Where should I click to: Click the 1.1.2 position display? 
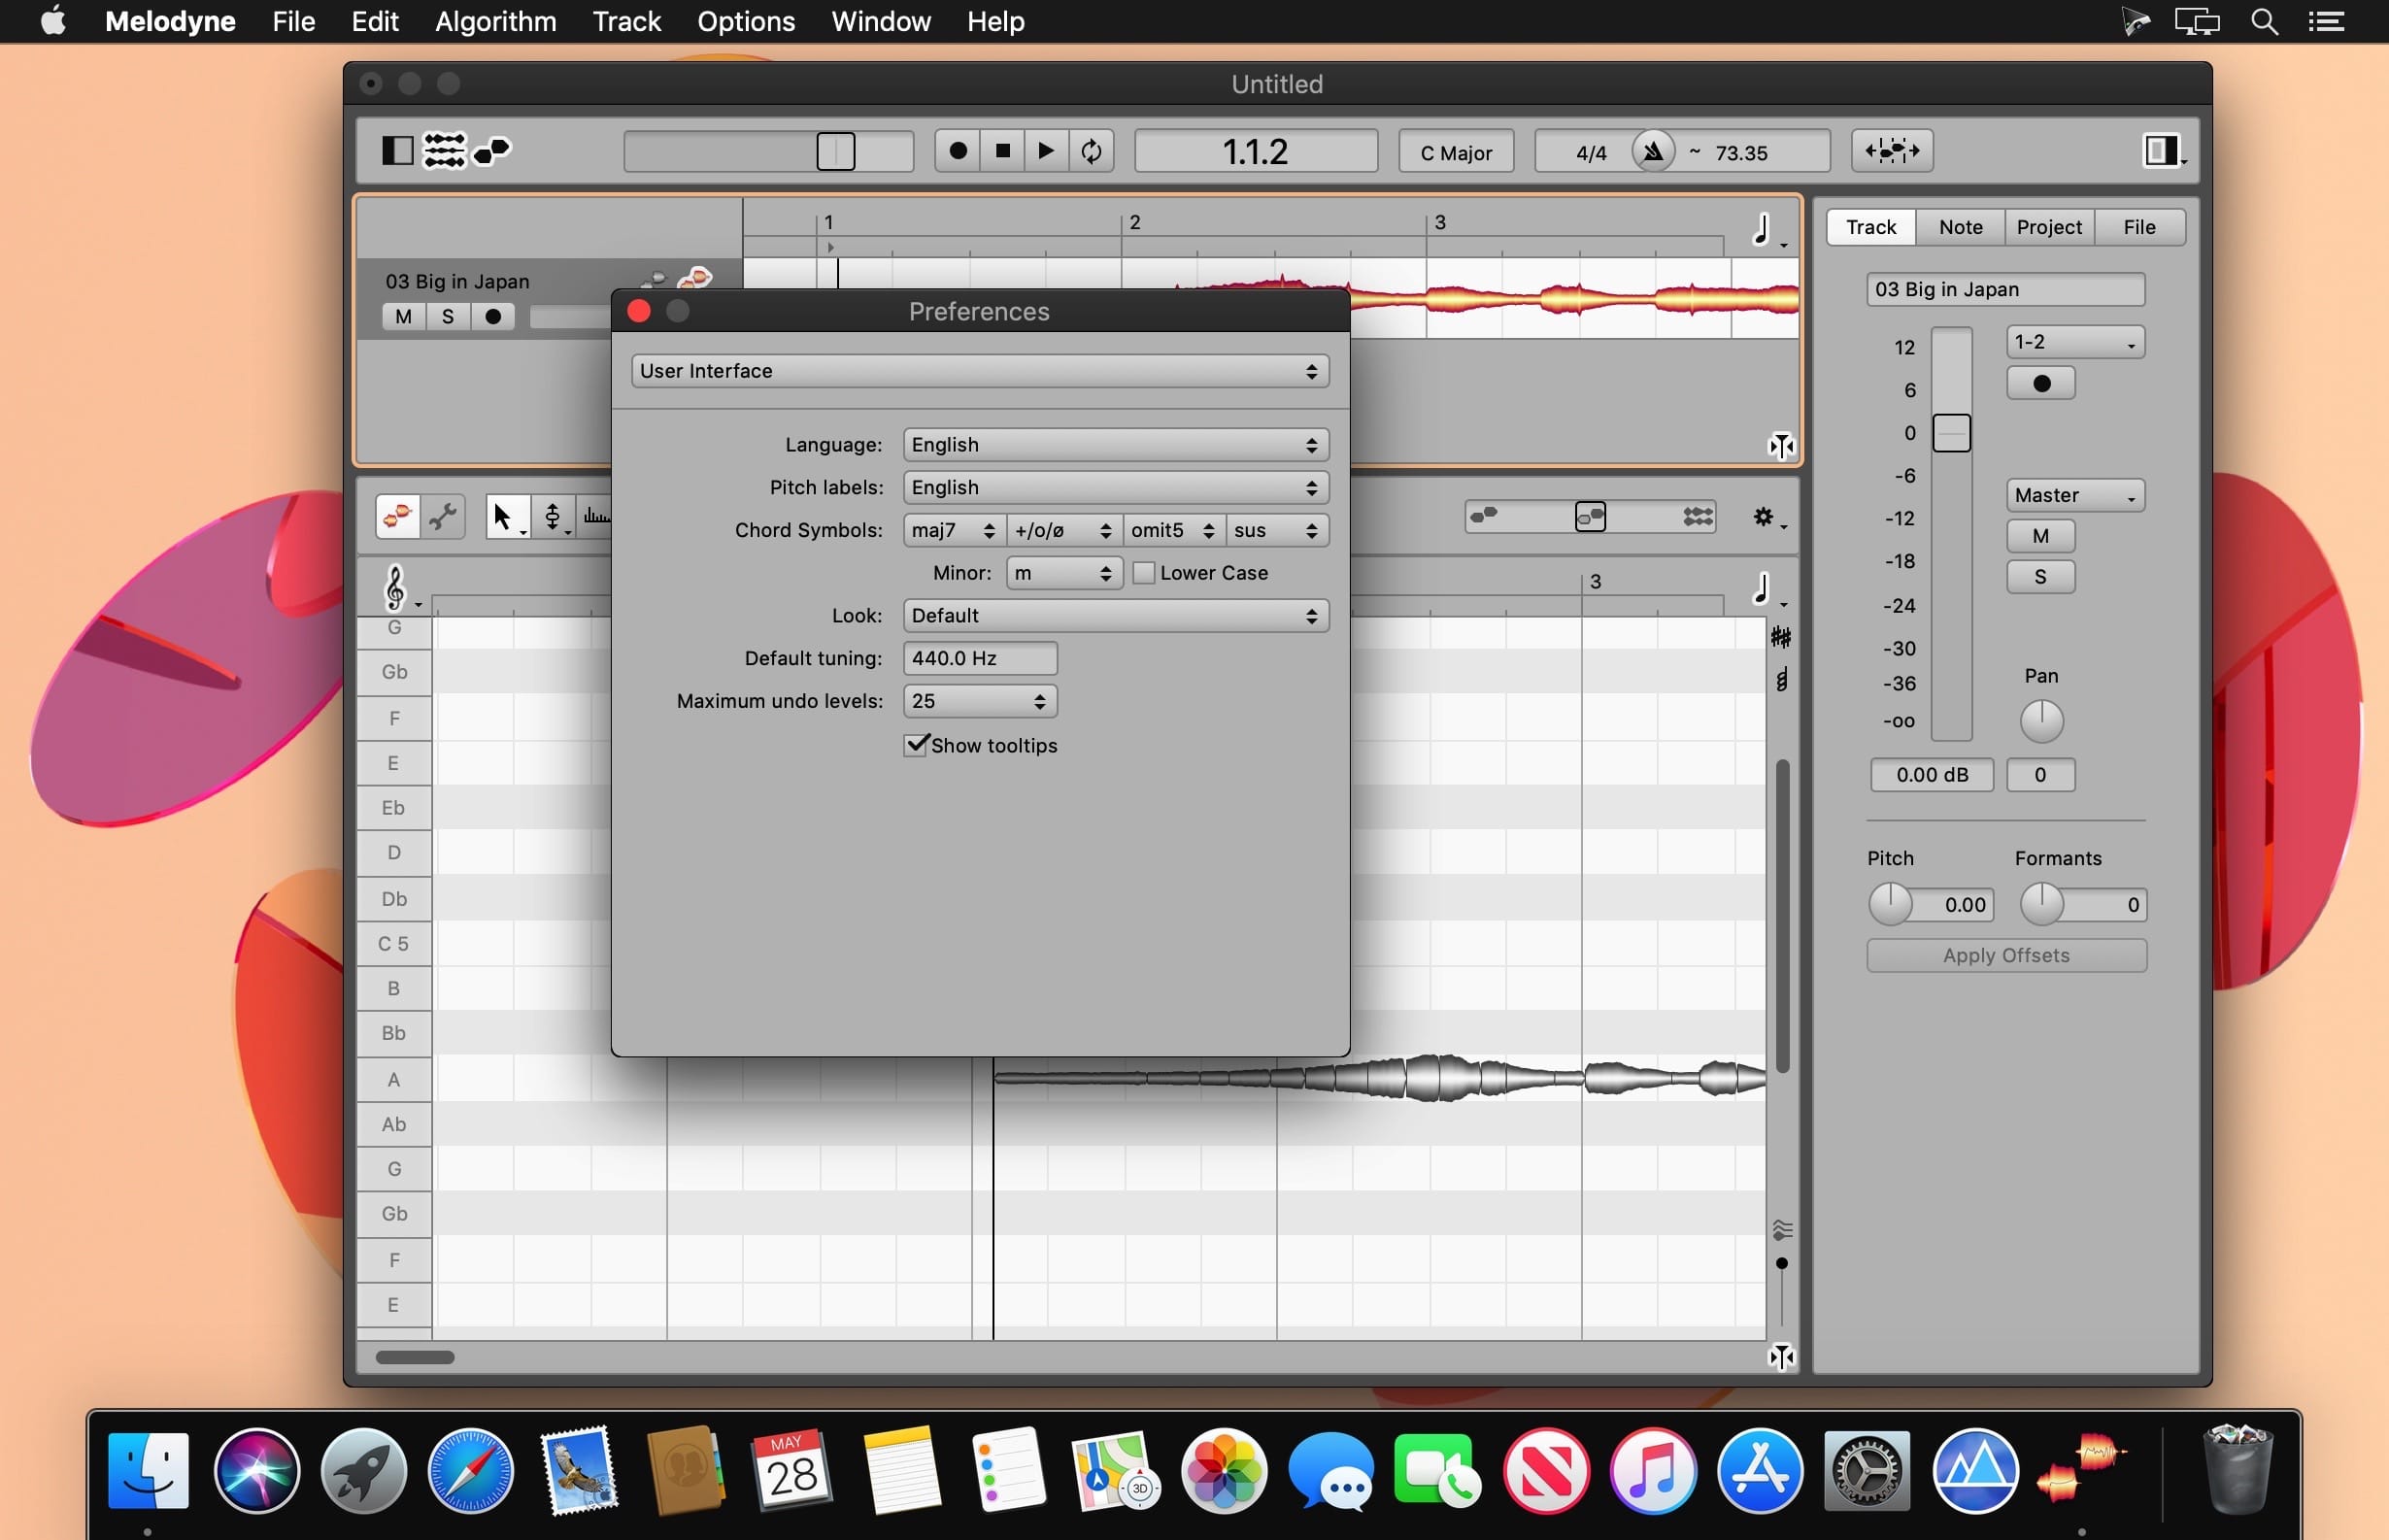(1255, 152)
